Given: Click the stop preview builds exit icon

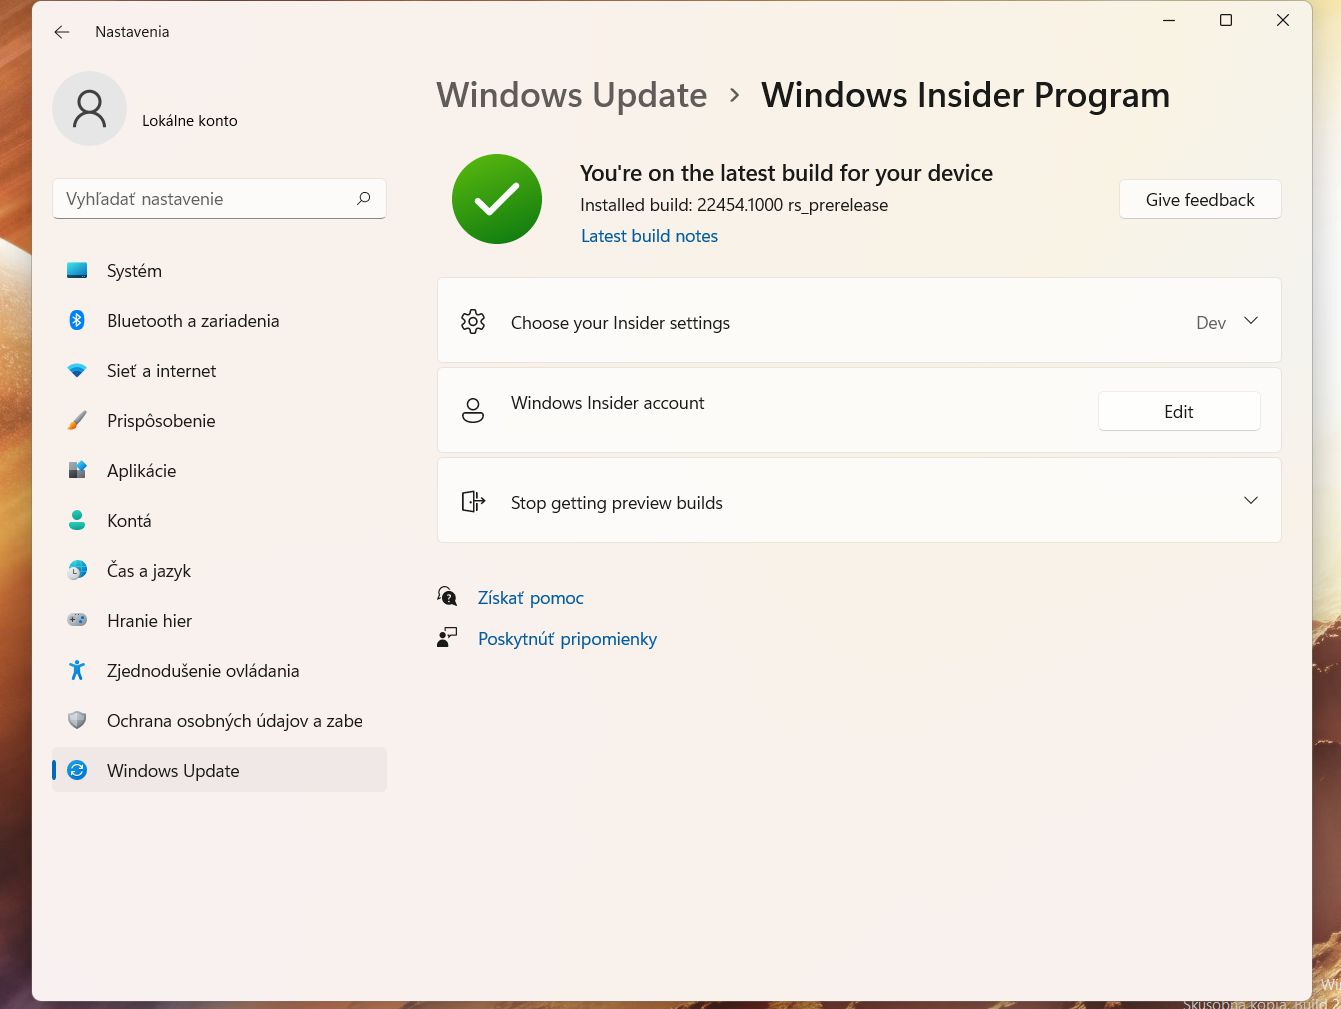Looking at the screenshot, I should (473, 501).
